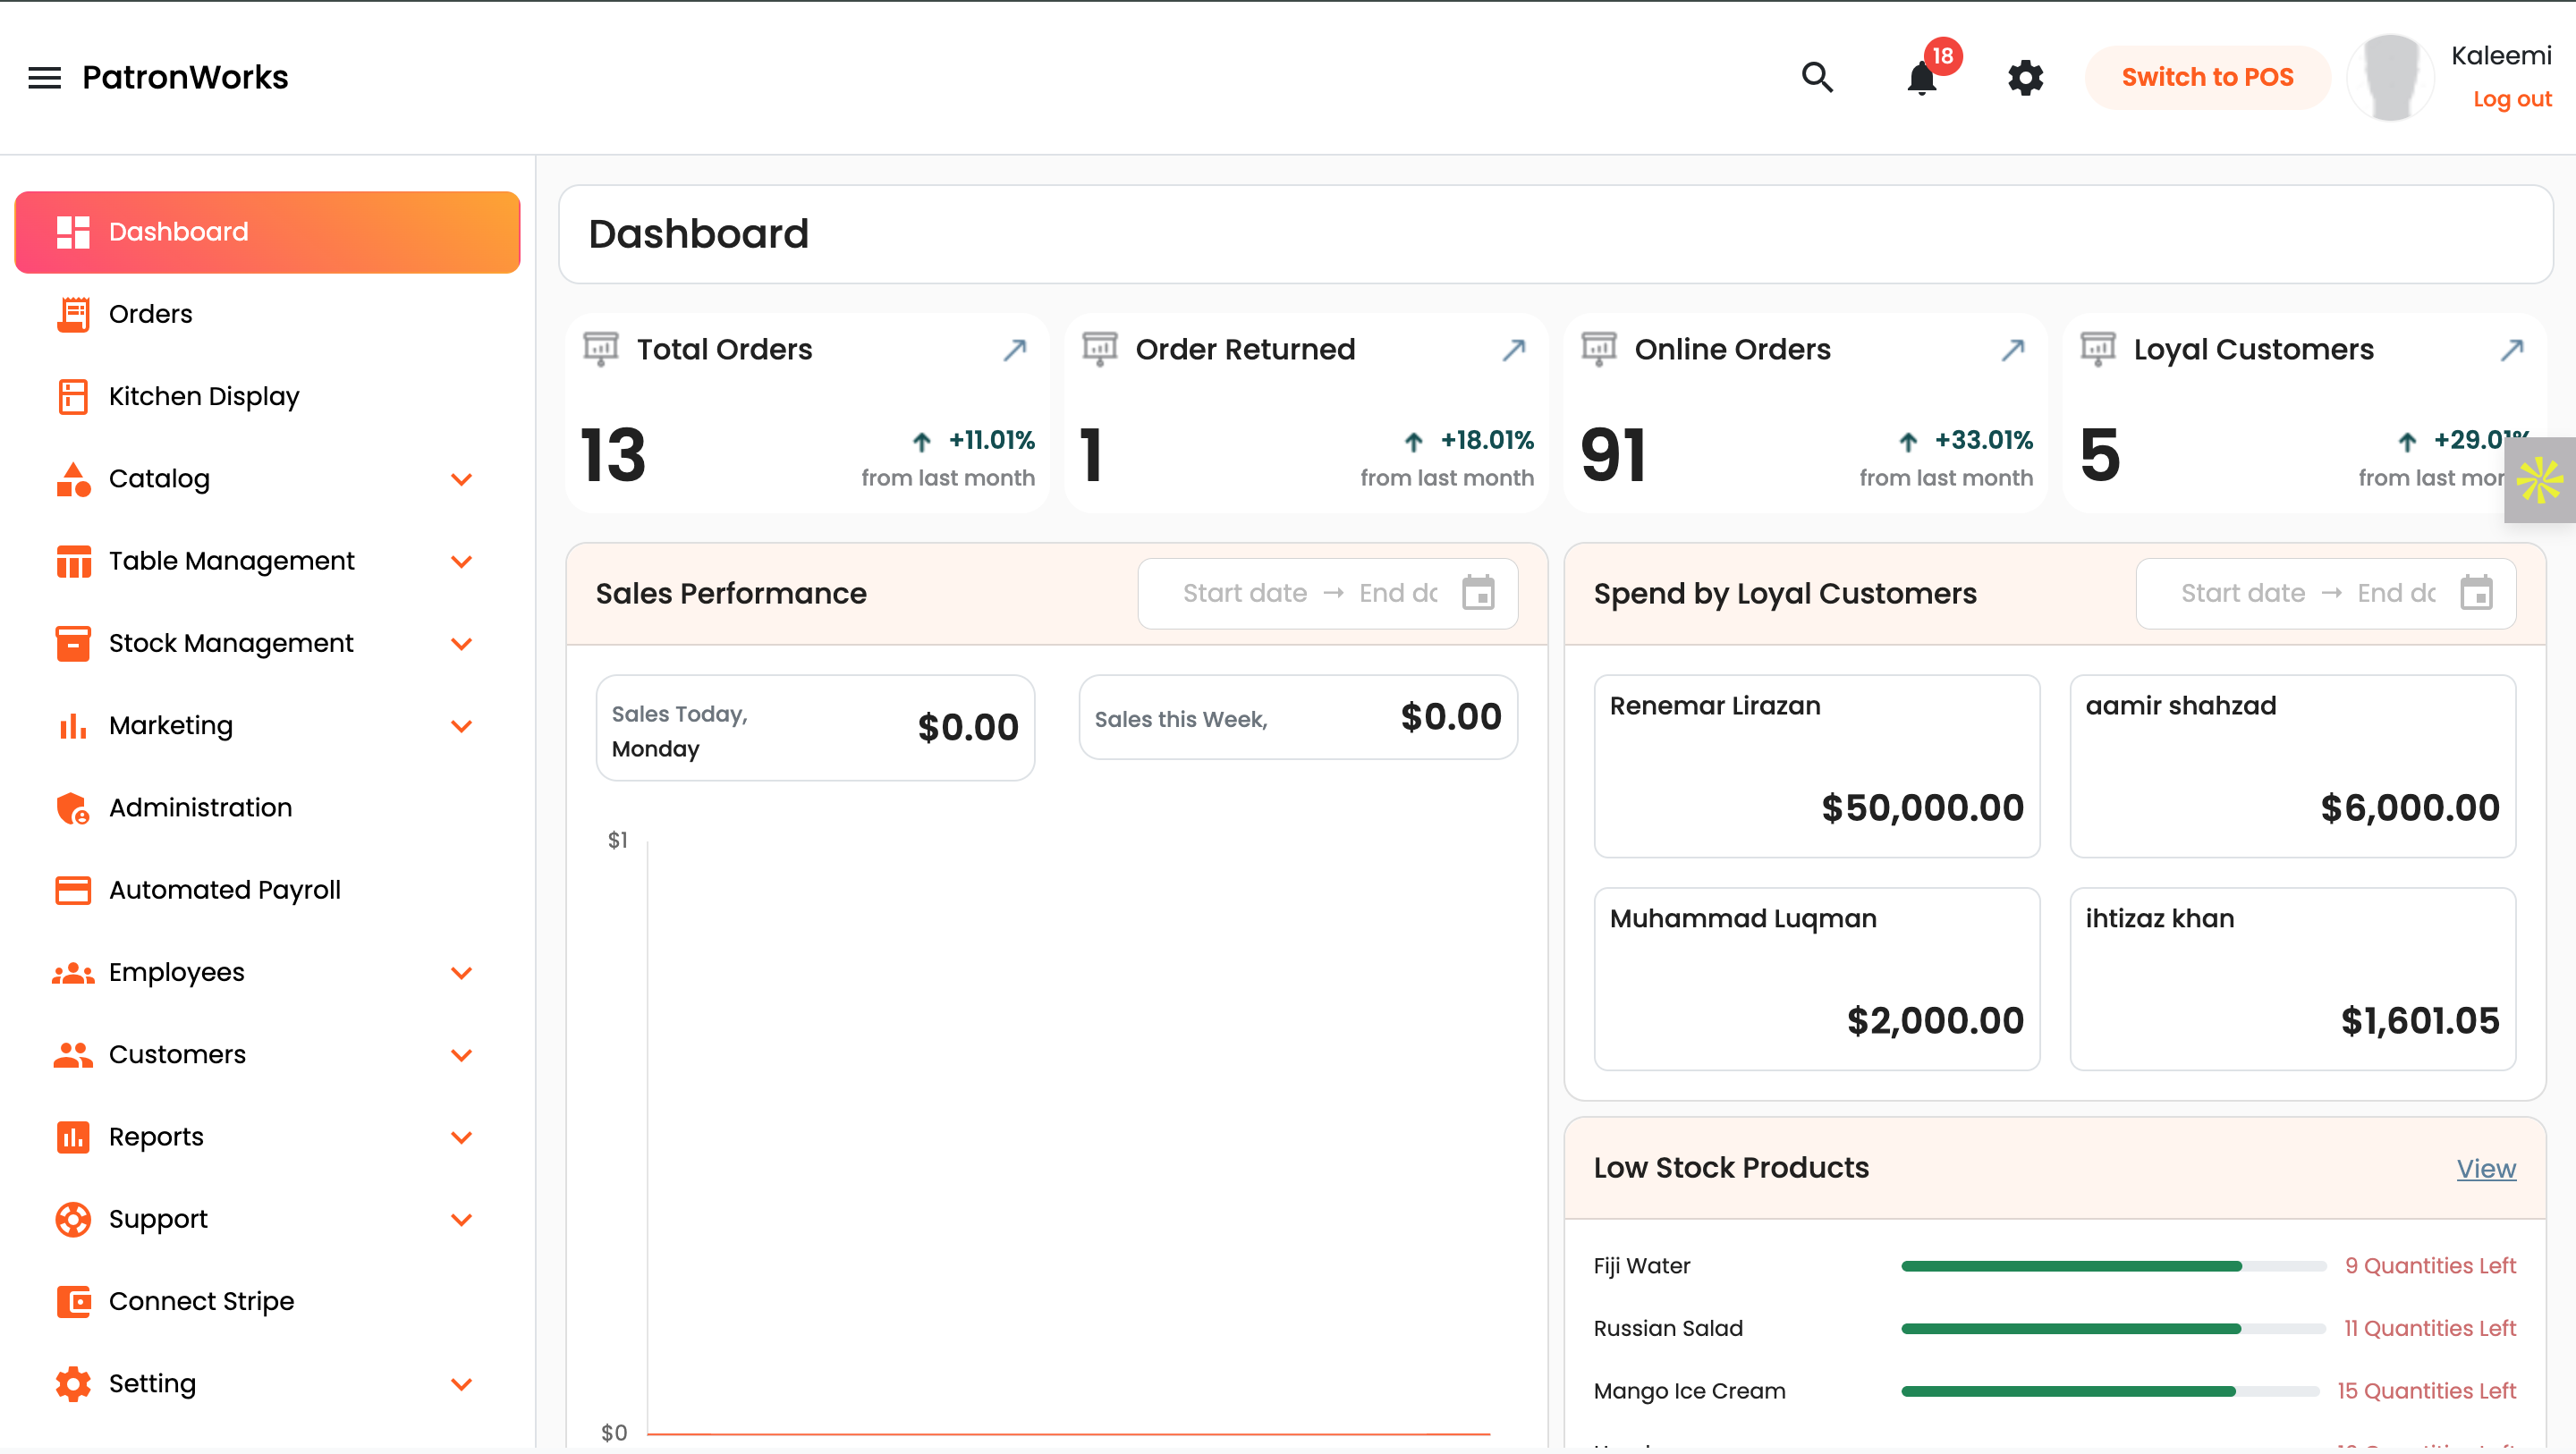This screenshot has width=2576, height=1454.
Task: Click Order Returned arrow icon
Action: click(1513, 349)
